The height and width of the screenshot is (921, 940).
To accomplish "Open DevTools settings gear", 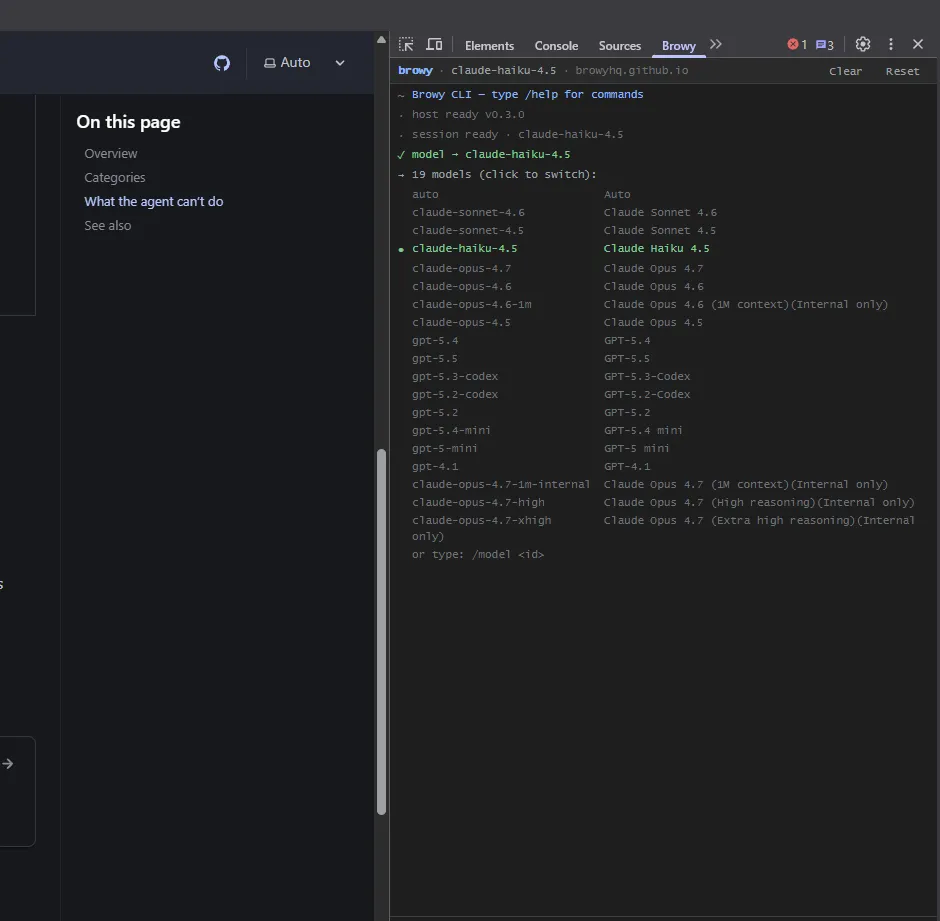I will (863, 44).
